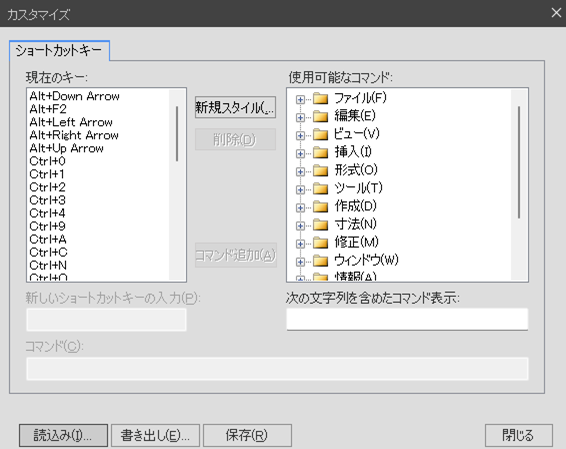
Task: Click the 読込み(I) button
Action: pos(63,435)
